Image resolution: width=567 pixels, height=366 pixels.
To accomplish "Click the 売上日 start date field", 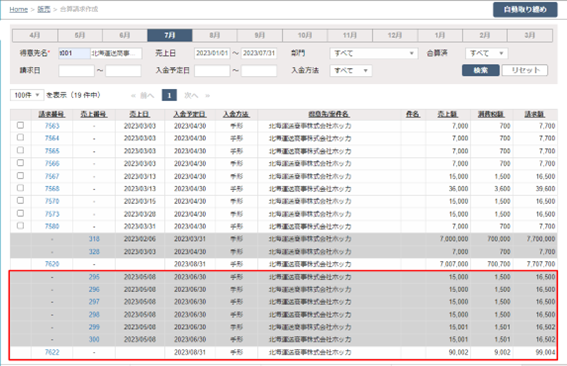I will [x=212, y=53].
